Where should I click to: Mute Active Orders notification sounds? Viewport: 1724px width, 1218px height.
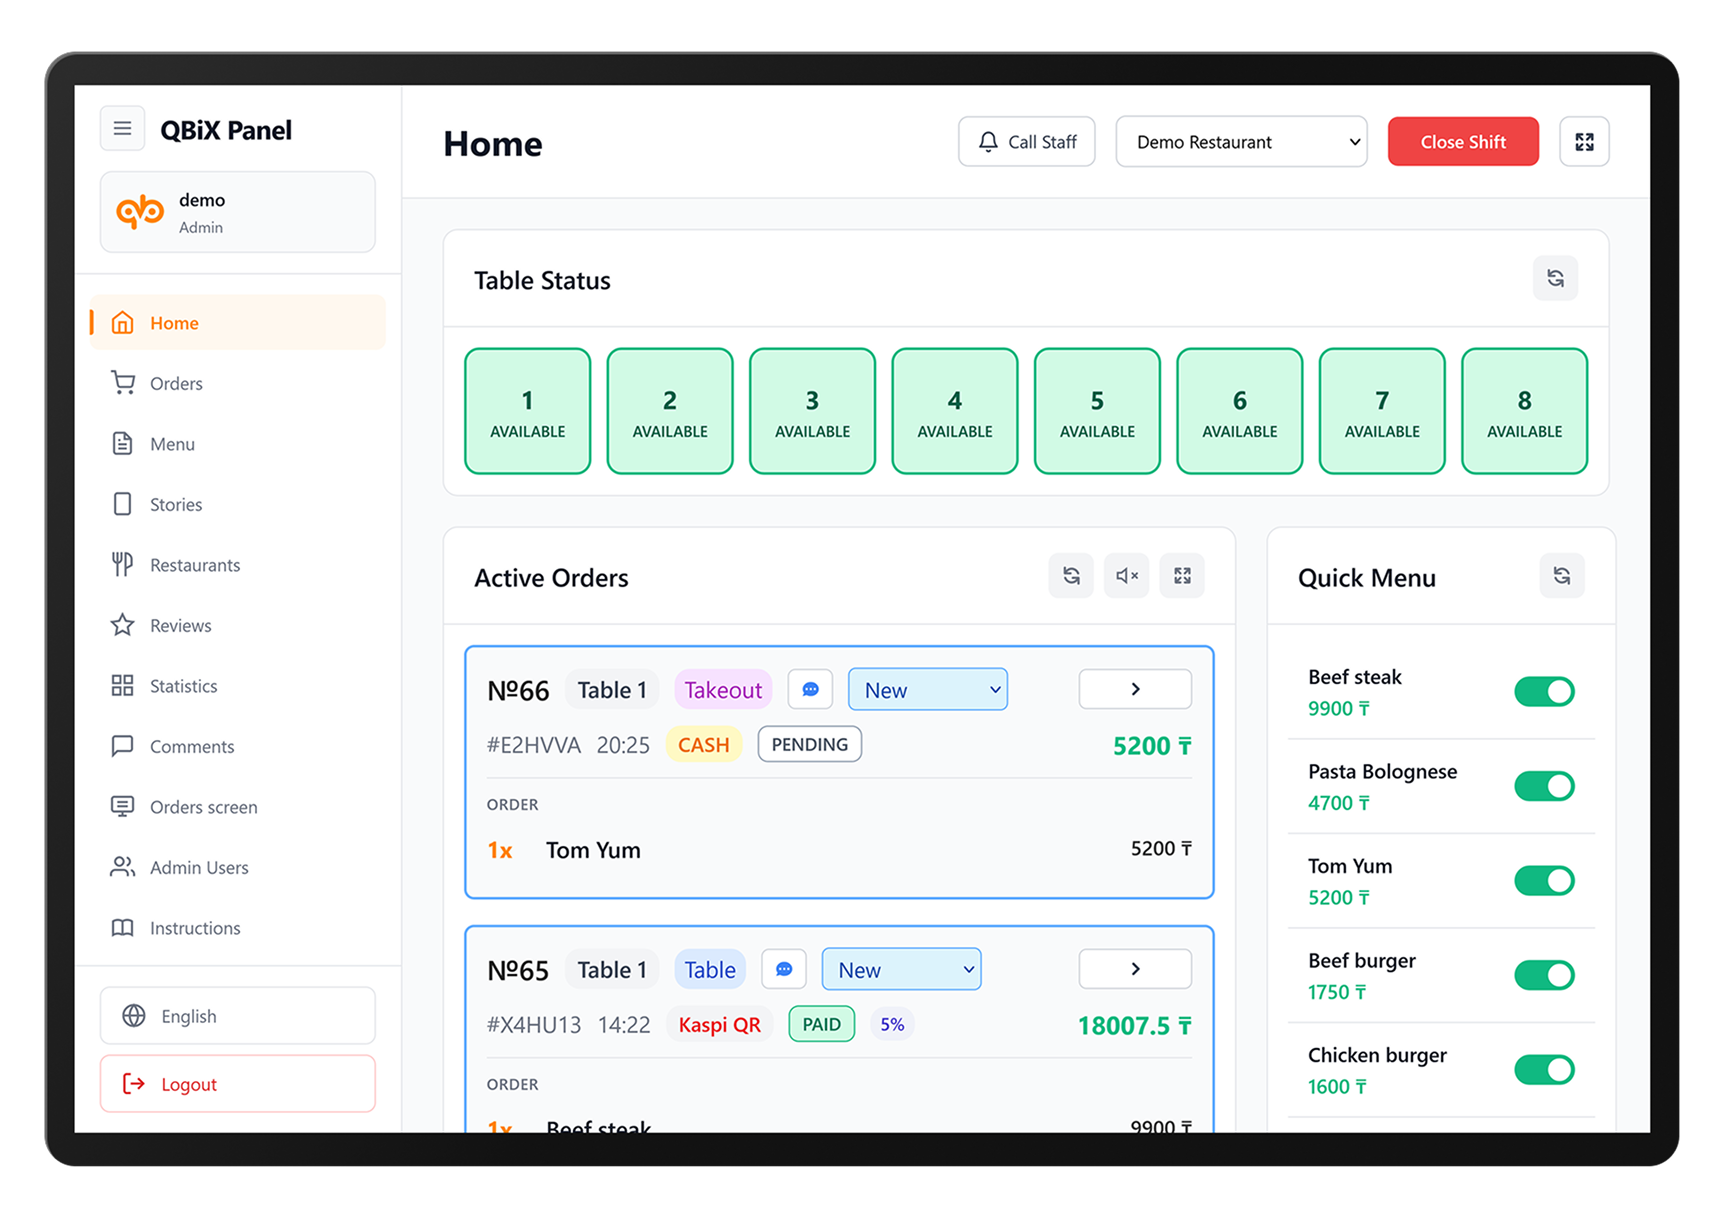(1126, 576)
